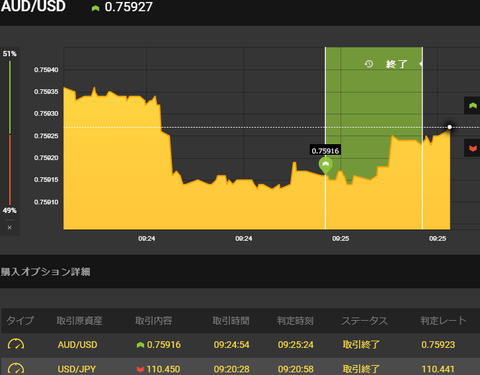
Task: Click the expiry time 09:20:58
Action: [x=296, y=369]
